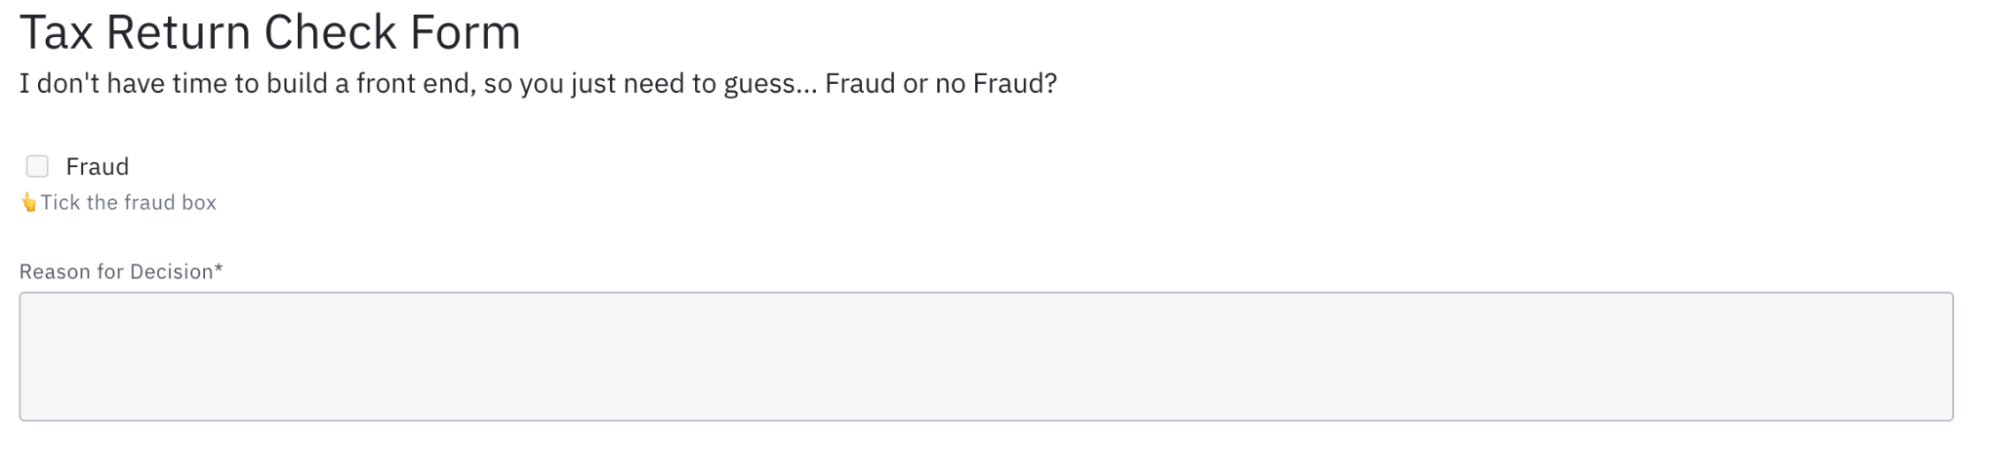Click the 'Reason for Decision*' field label
The height and width of the screenshot is (452, 1999).
121,272
